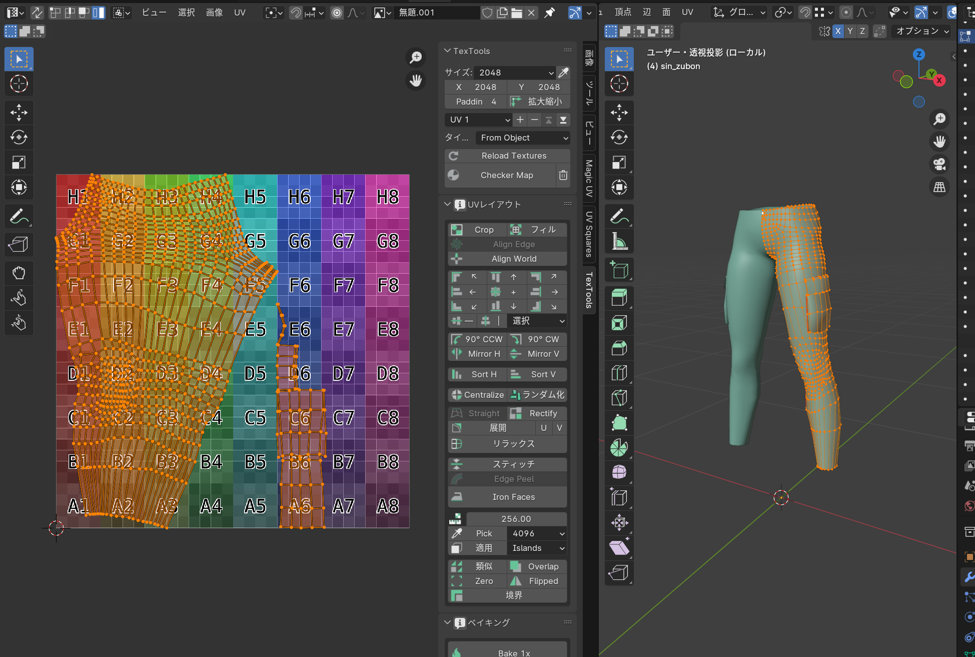This screenshot has height=657, width=975.
Task: Toggle camera view in 3D viewport
Action: [940, 164]
